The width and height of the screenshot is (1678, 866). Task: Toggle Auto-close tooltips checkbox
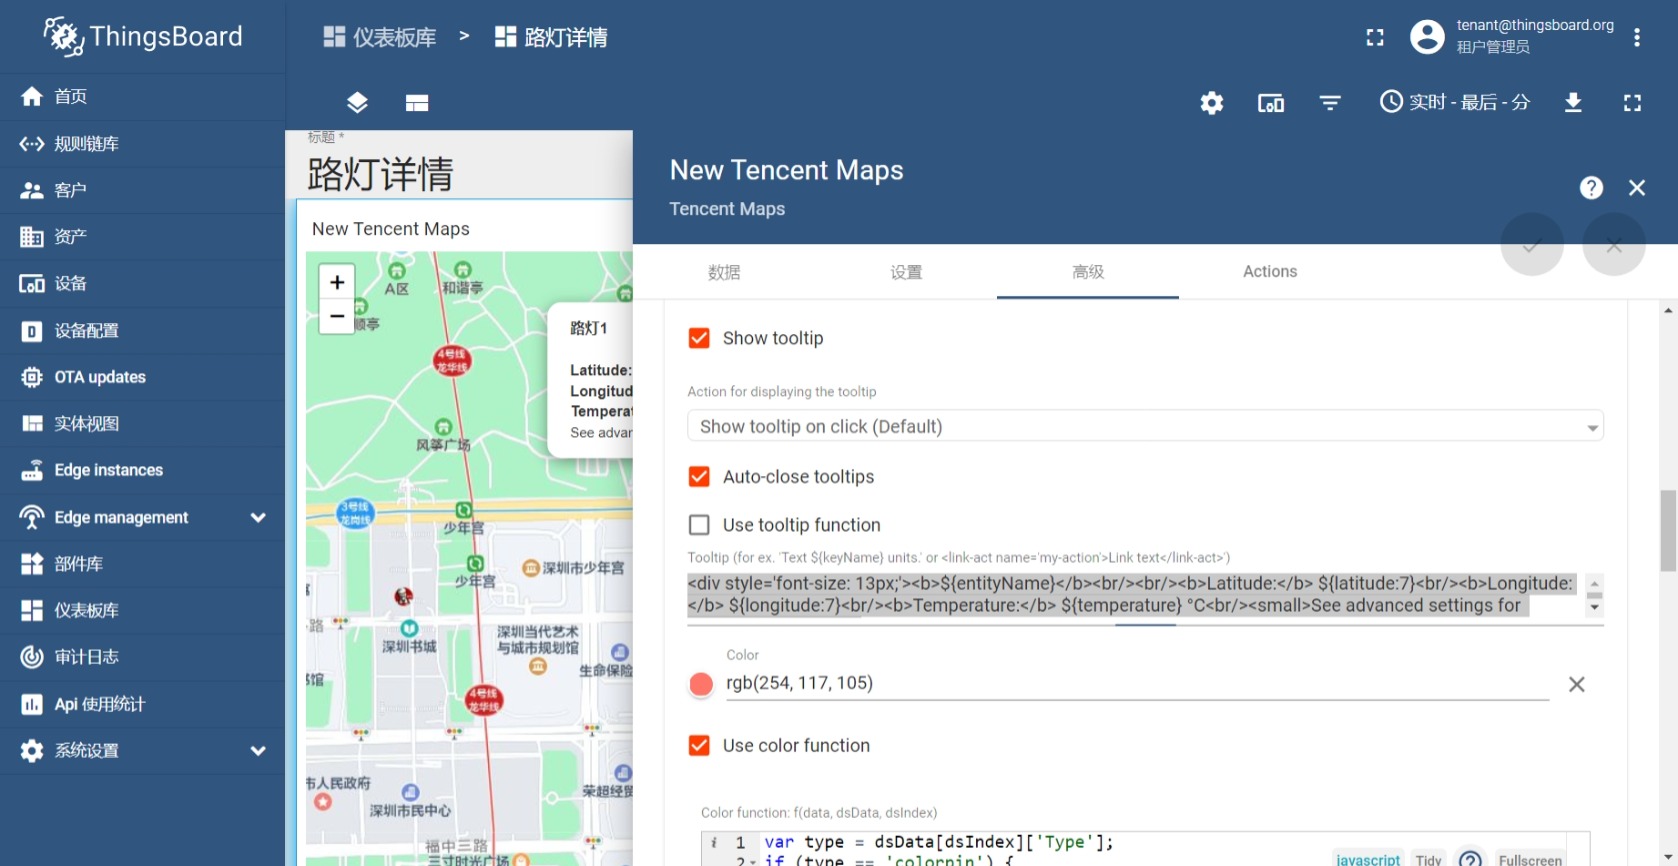pos(699,477)
